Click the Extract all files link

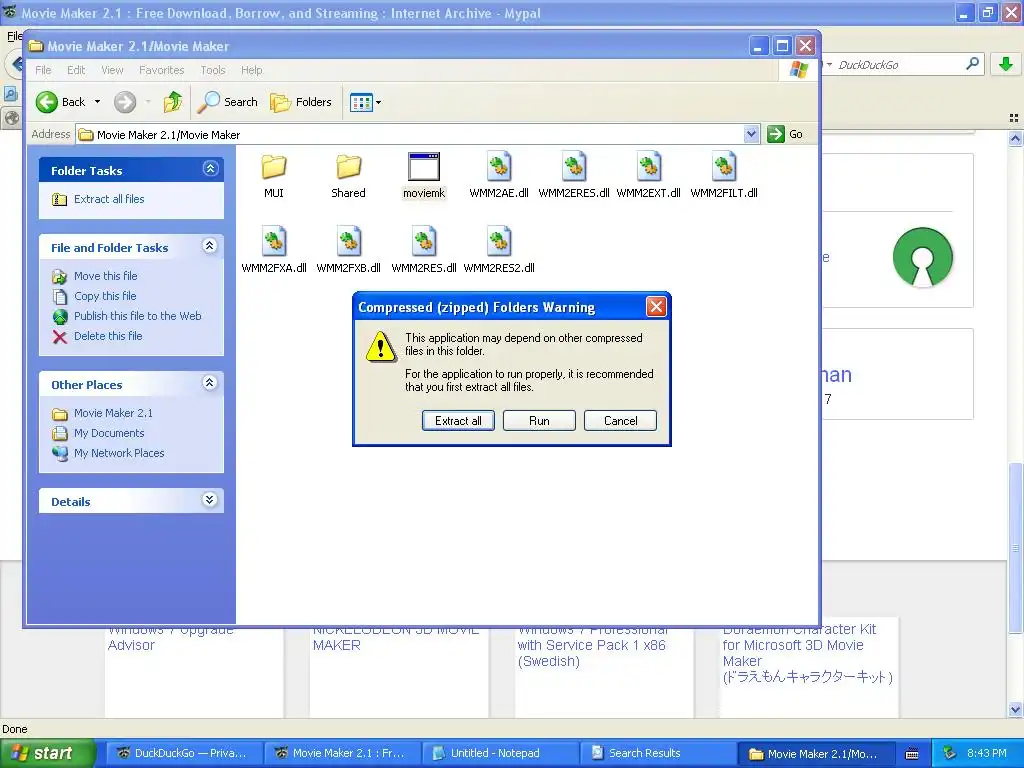tap(109, 199)
